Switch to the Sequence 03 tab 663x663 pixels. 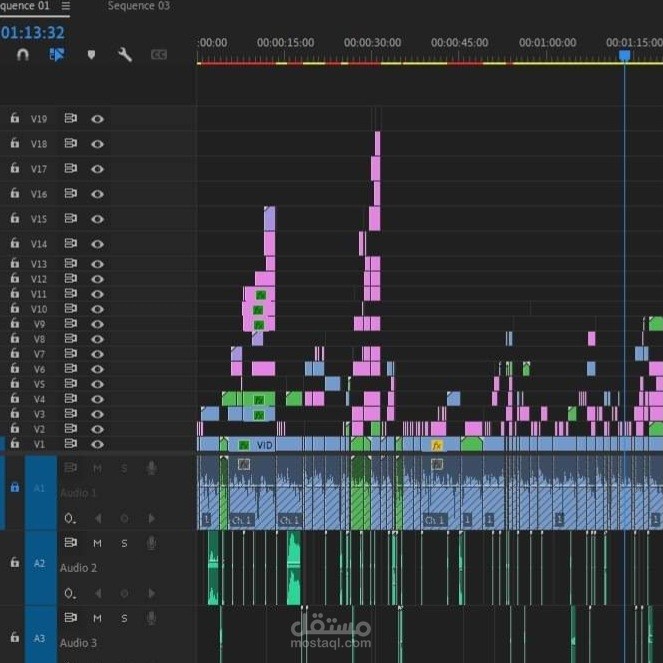click(139, 6)
